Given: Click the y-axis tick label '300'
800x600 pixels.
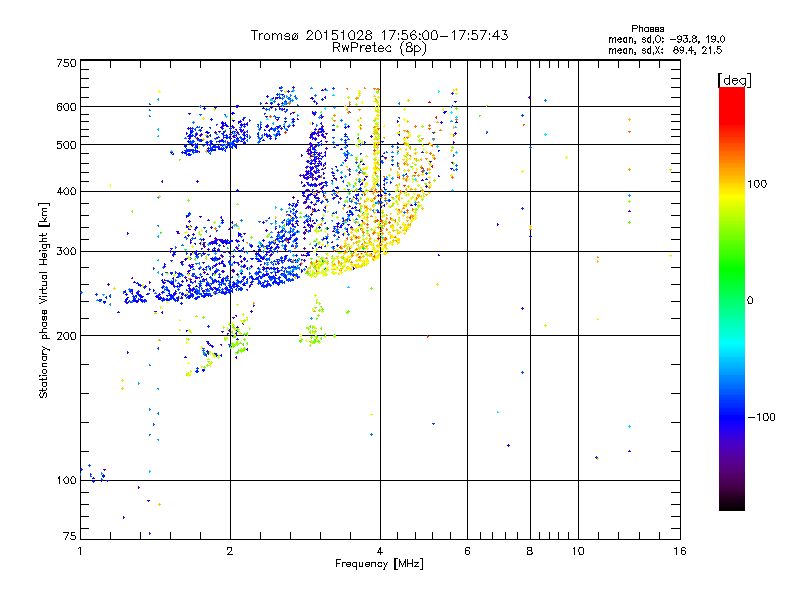Looking at the screenshot, I should (x=66, y=251).
